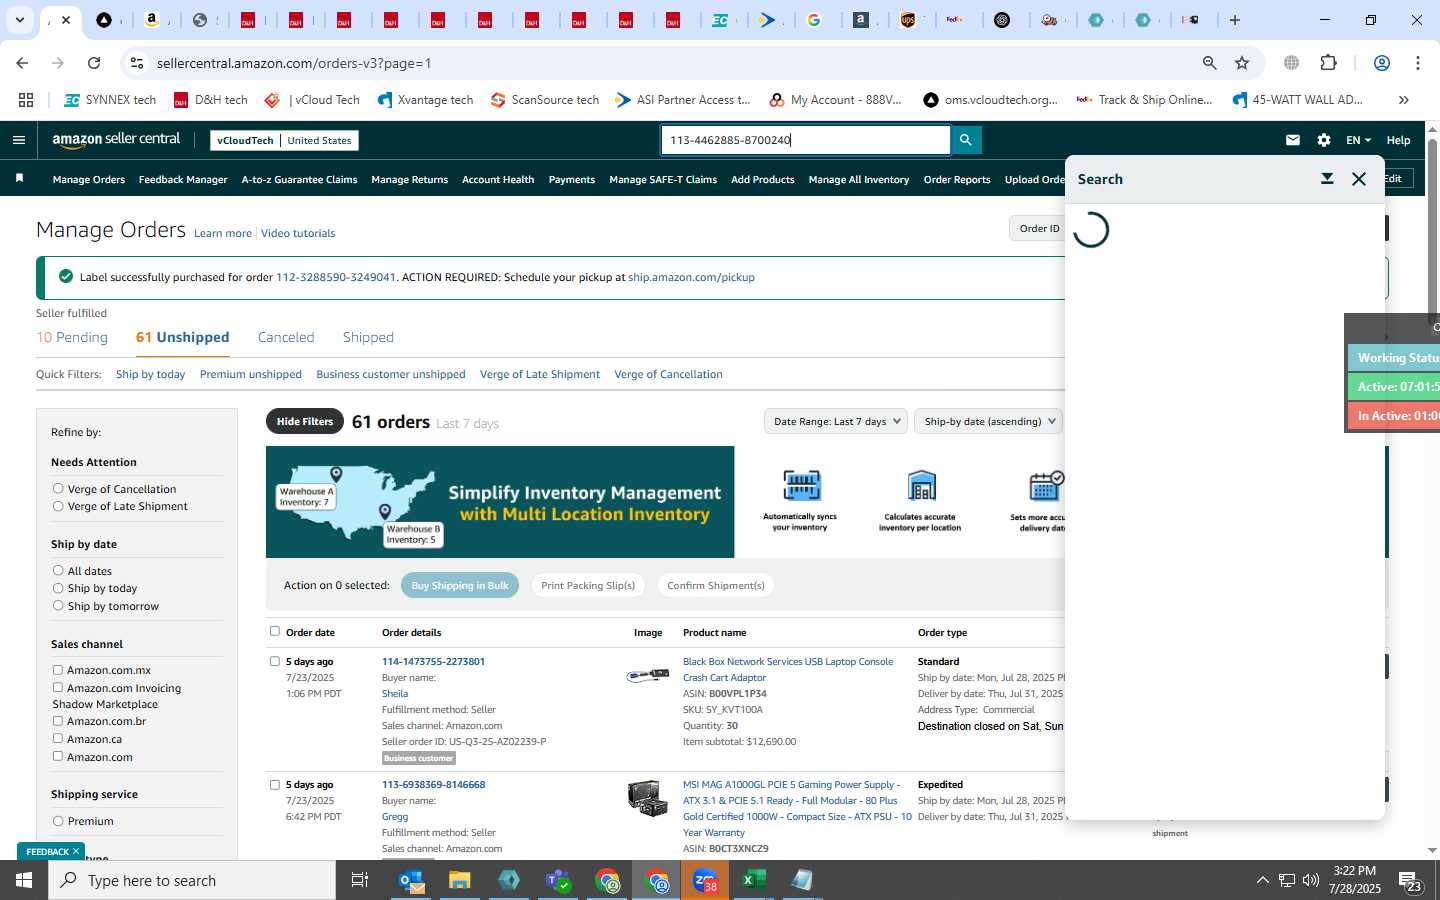1440x900 pixels.
Task: Click Print Packing Slip(s) button
Action: tap(588, 585)
